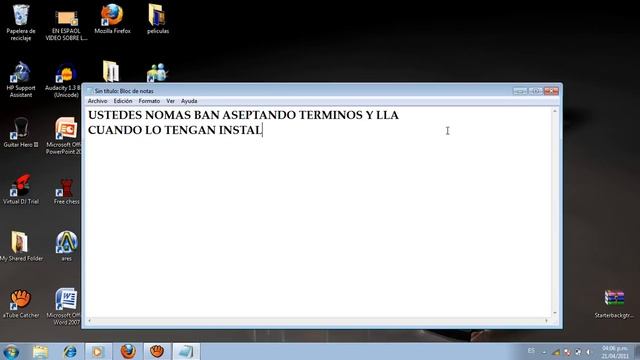Viewport: 640px width, 360px height.
Task: Click the Notepad vertical scrollbar down arrow
Action: [555, 313]
